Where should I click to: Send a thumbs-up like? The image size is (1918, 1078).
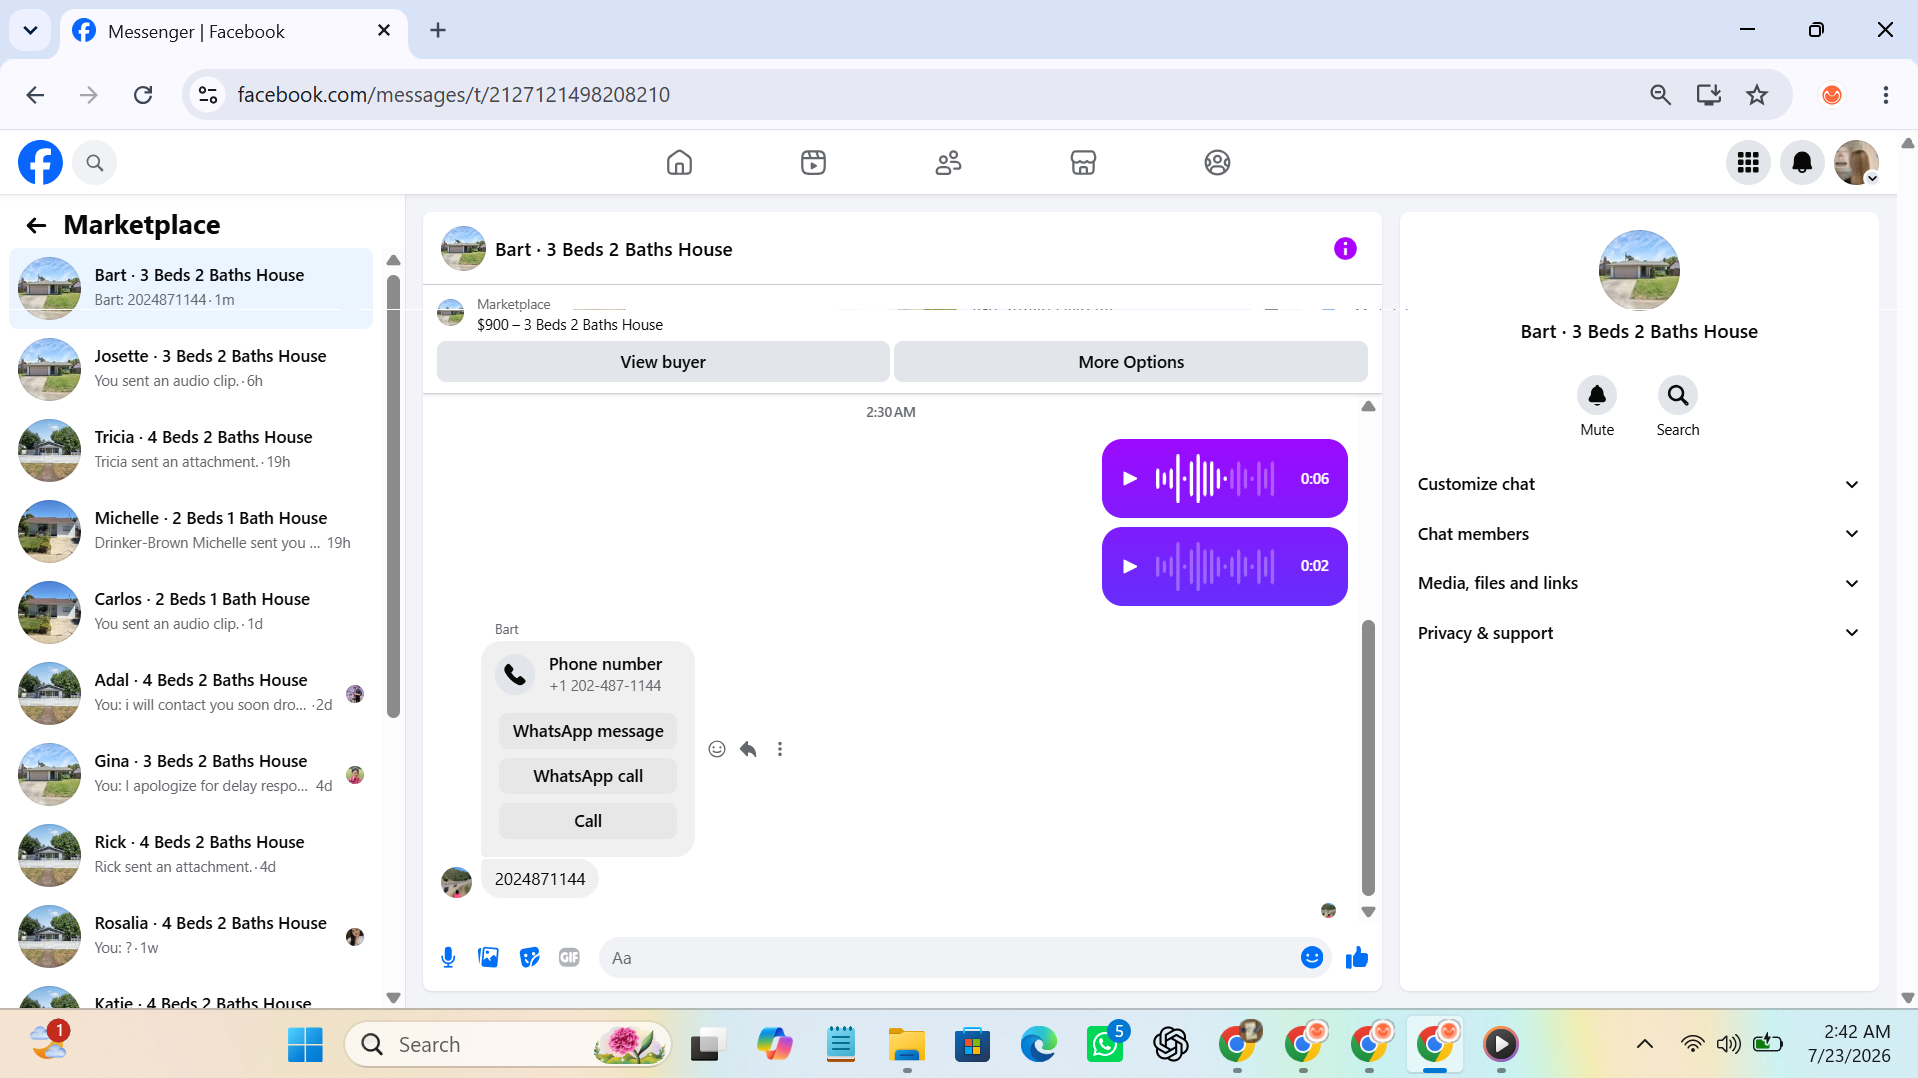1357,958
